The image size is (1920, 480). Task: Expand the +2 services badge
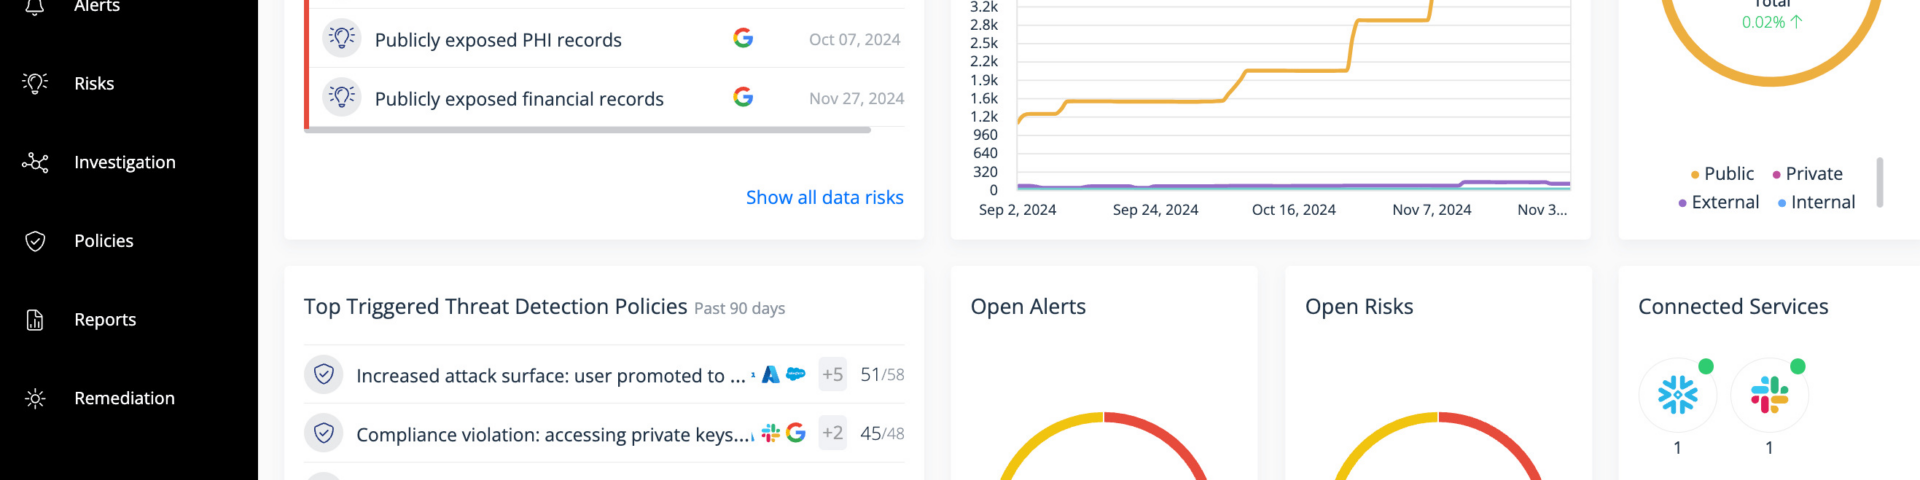click(x=832, y=433)
